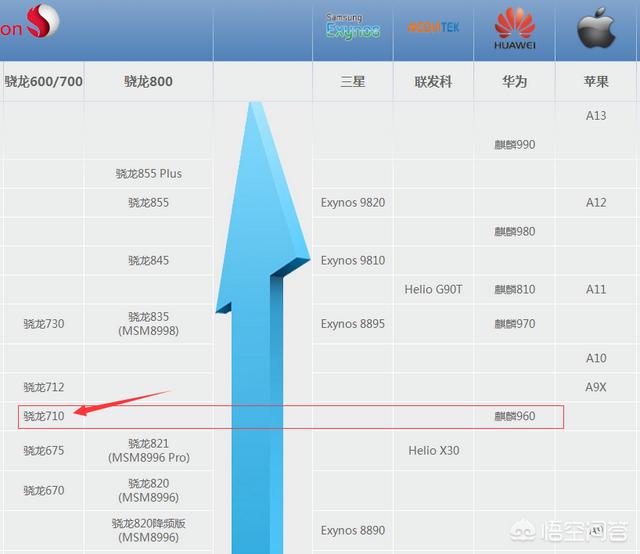Screen dimensions: 640x554
Task: Click the Apple logo
Action: pyautogui.click(x=596, y=27)
